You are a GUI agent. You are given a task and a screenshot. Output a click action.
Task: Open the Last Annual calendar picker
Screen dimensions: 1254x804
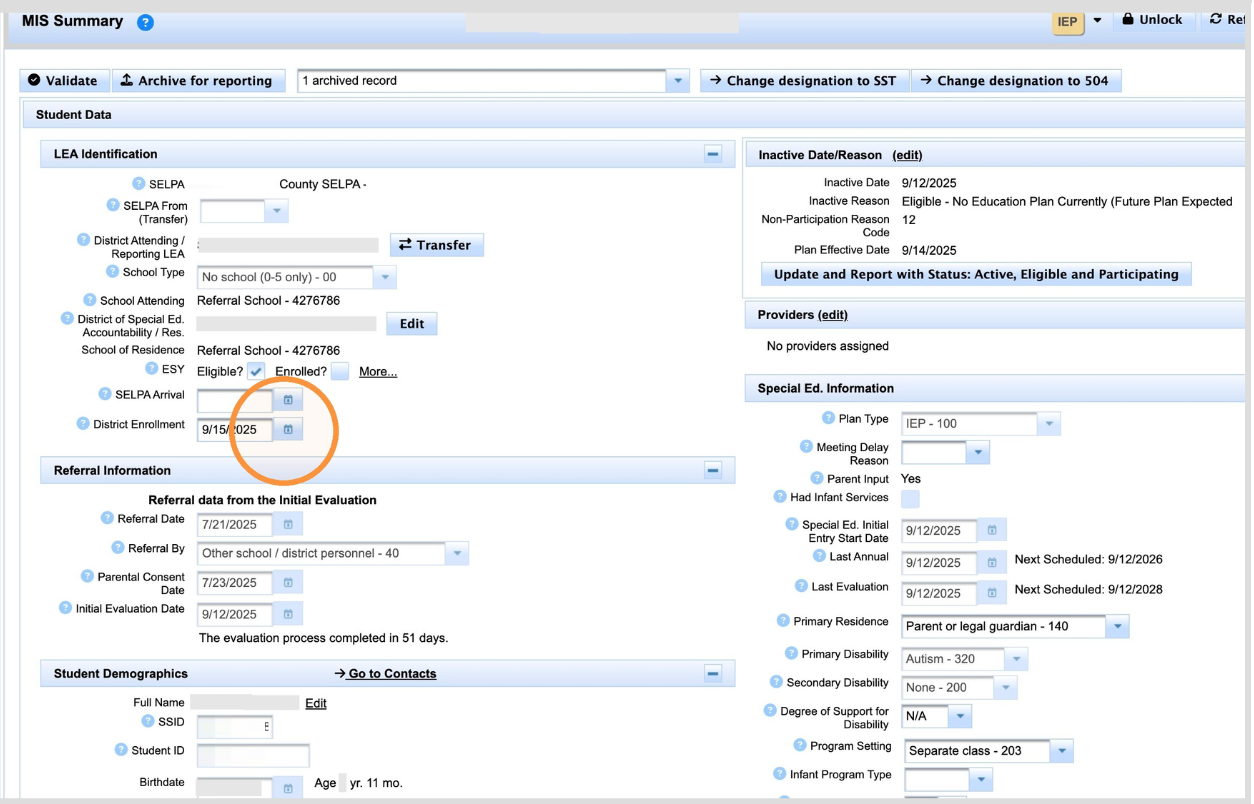pyautogui.click(x=992, y=563)
